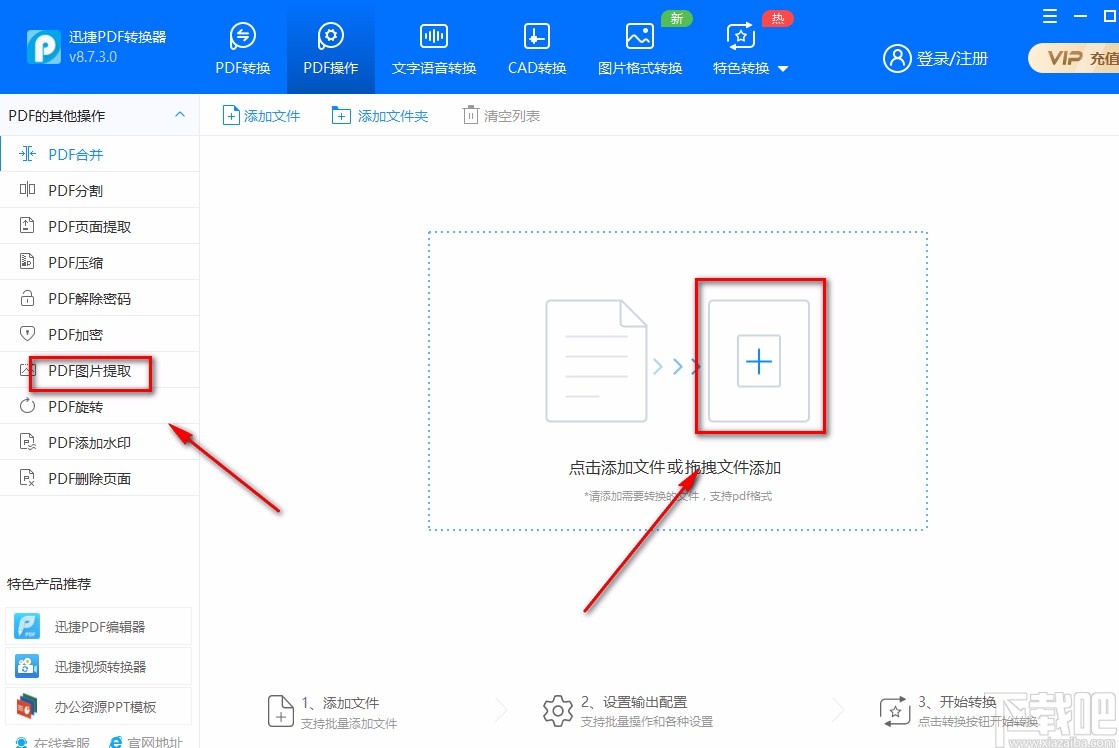Click the user avatar icon beside 登录/注册
This screenshot has width=1119, height=748.
pos(897,59)
